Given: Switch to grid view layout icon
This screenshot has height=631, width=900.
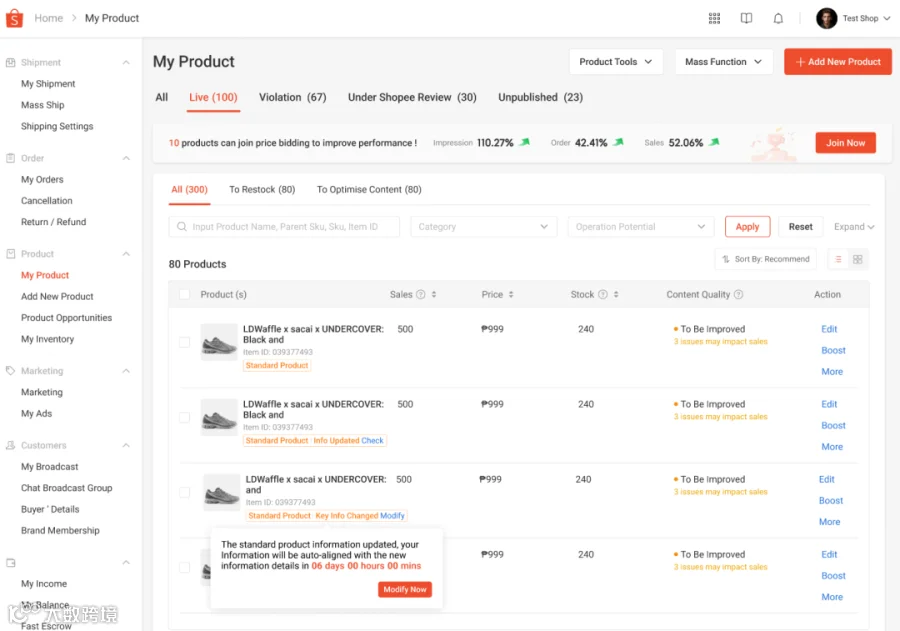Looking at the screenshot, I should pyautogui.click(x=858, y=260).
